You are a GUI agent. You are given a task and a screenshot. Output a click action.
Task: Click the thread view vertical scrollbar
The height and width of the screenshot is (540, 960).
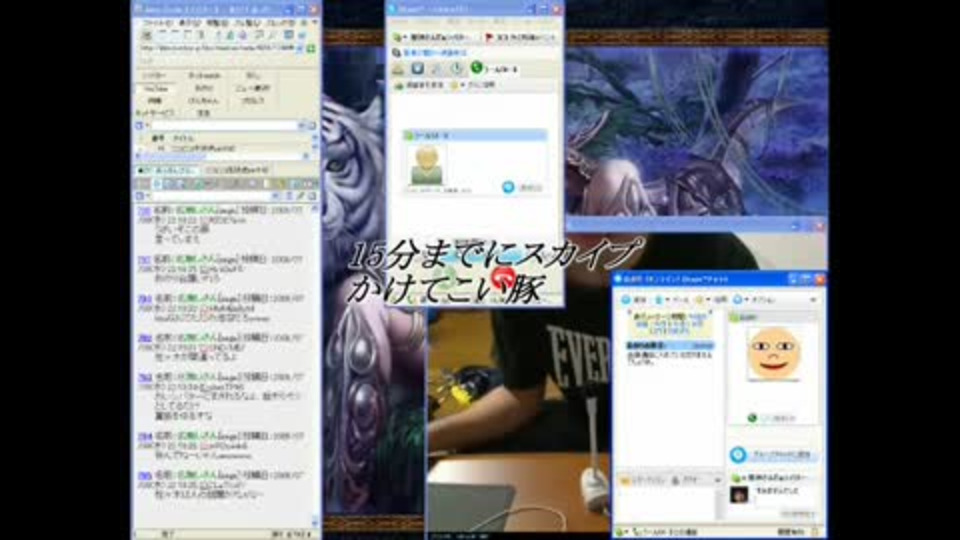point(316,366)
